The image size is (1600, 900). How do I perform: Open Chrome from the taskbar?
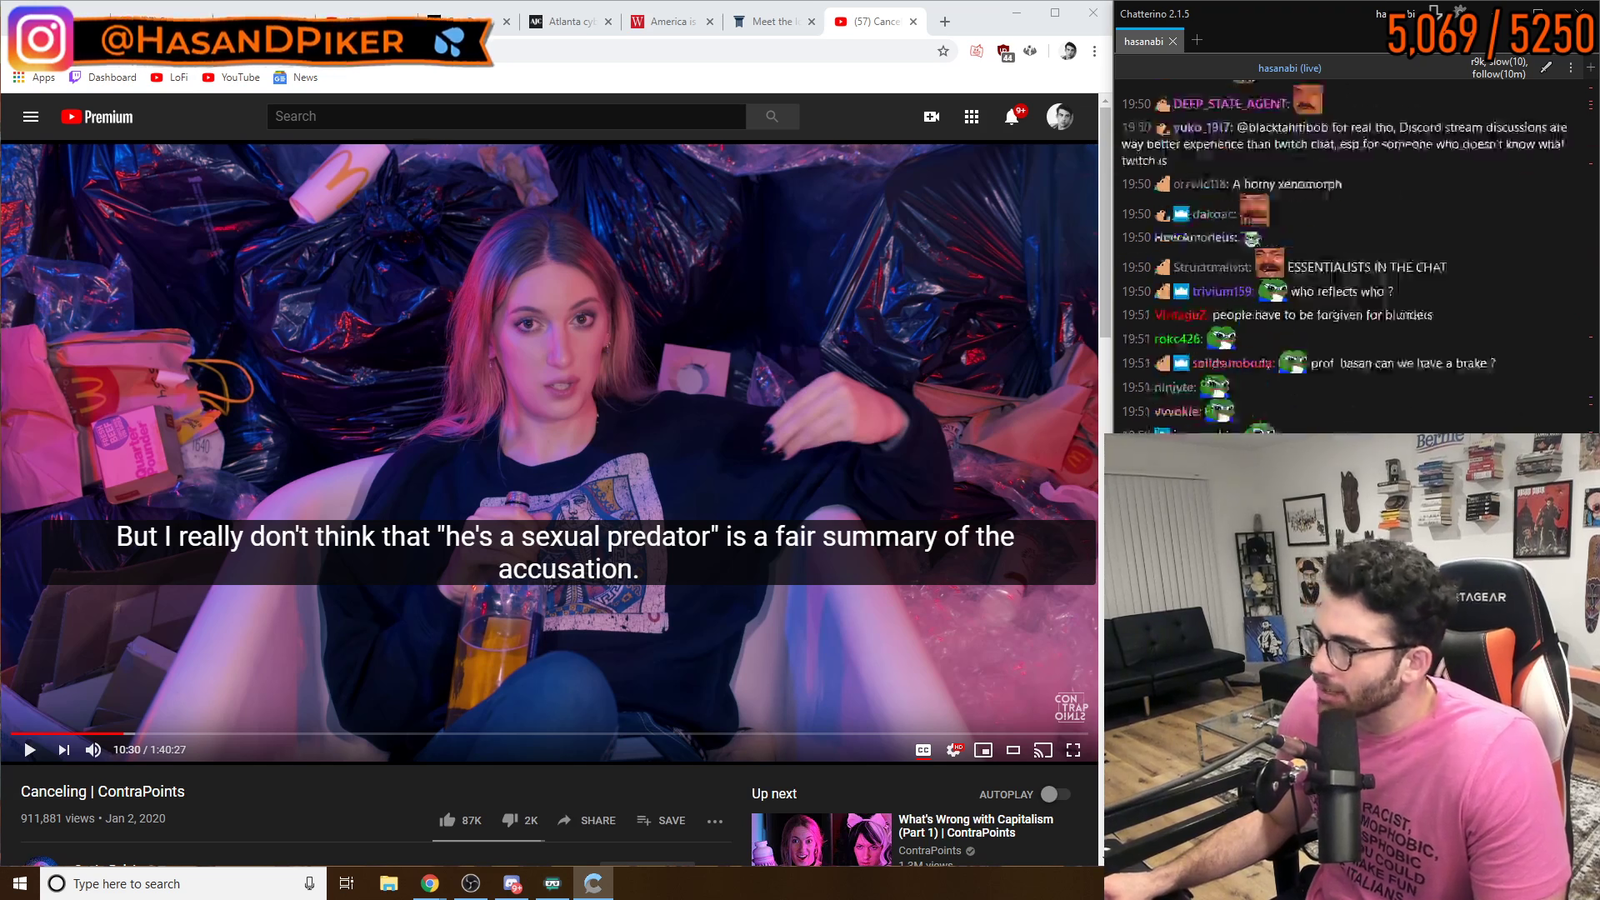pyautogui.click(x=430, y=883)
